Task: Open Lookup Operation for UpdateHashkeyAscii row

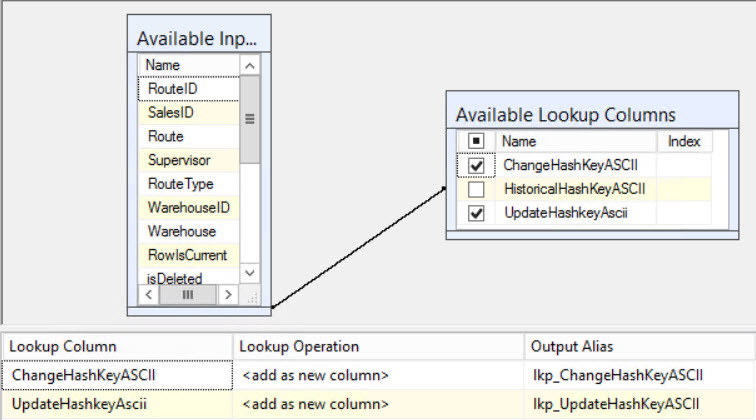Action: (x=378, y=403)
